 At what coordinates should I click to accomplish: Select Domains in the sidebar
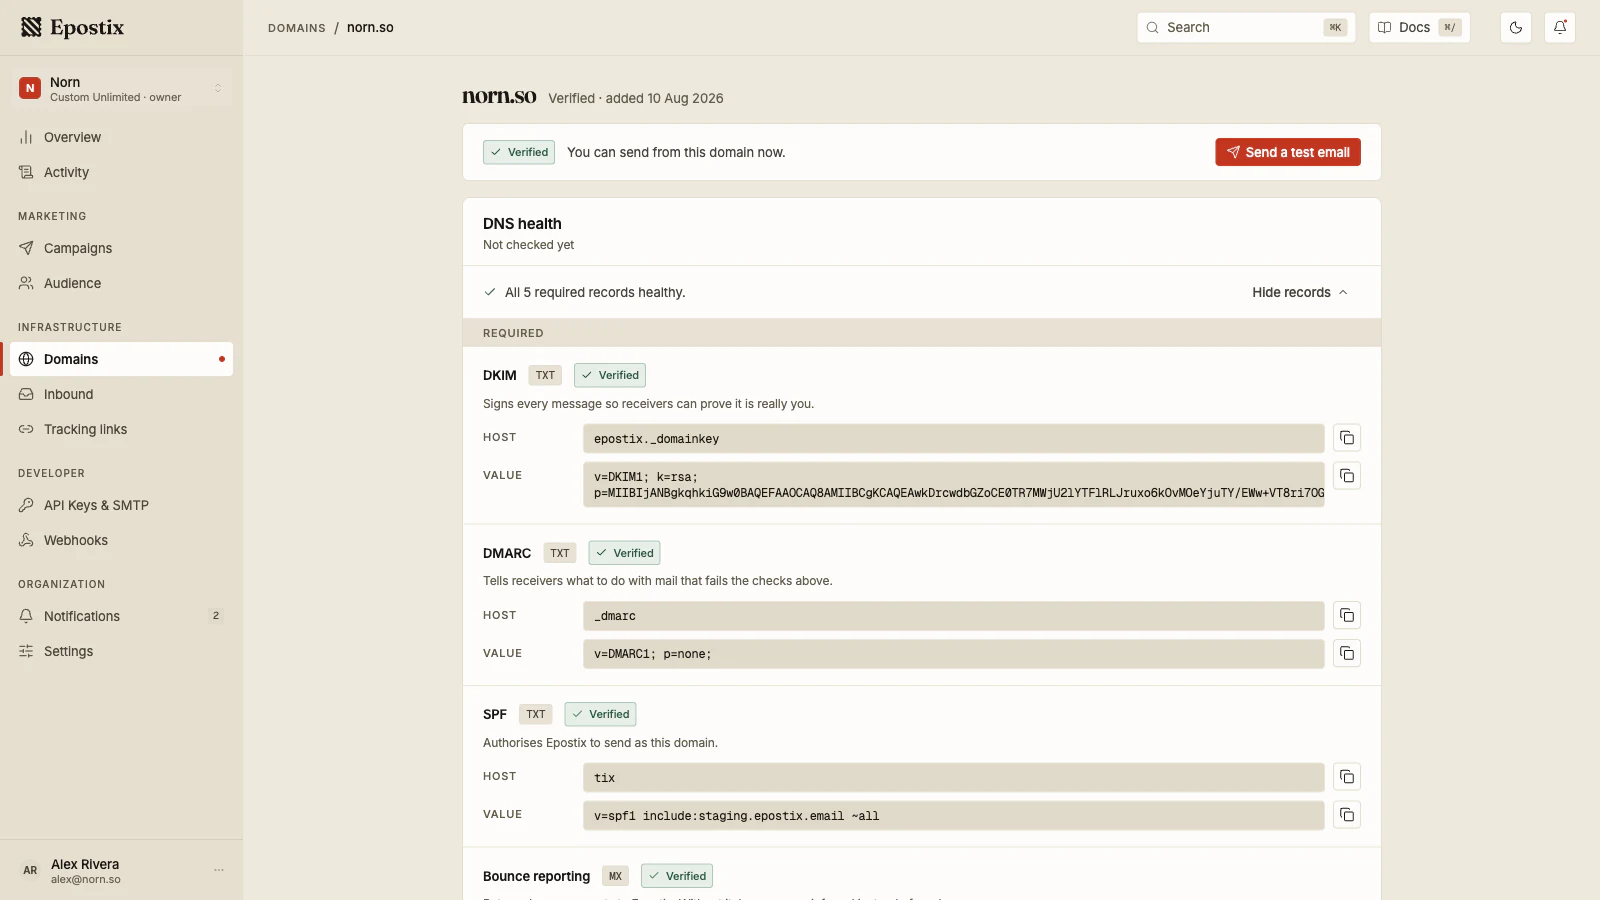click(x=121, y=359)
